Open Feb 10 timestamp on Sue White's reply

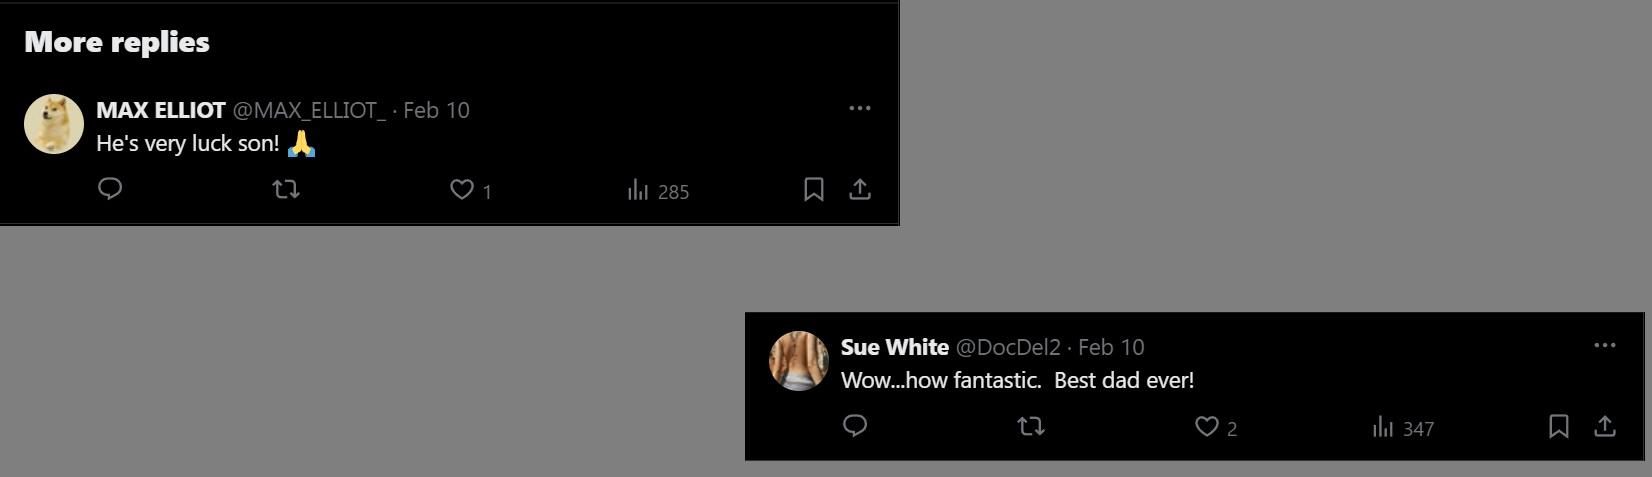(1111, 347)
